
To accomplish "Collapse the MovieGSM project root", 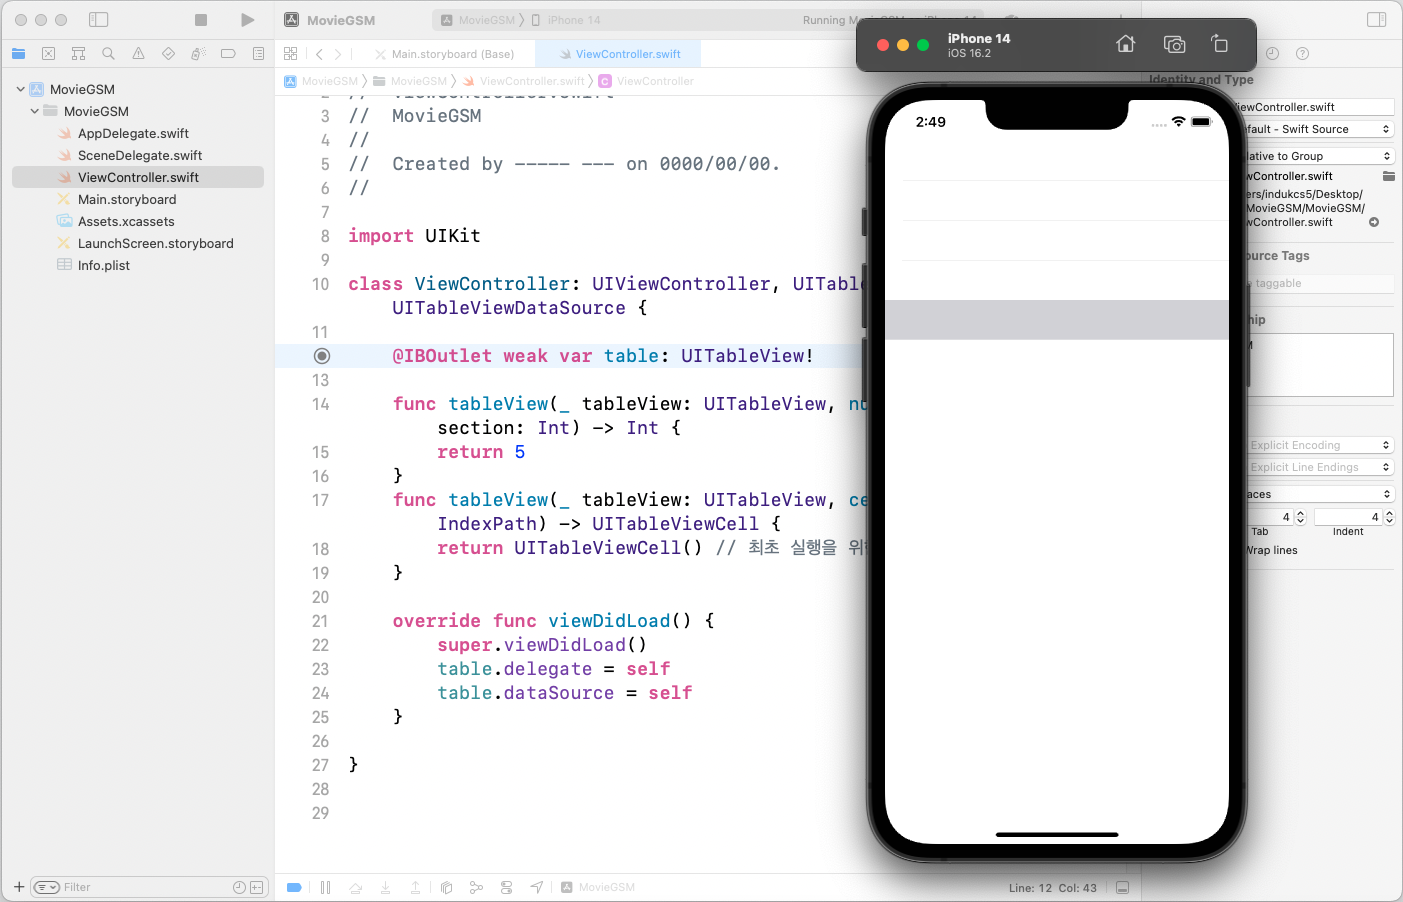I will coord(20,89).
